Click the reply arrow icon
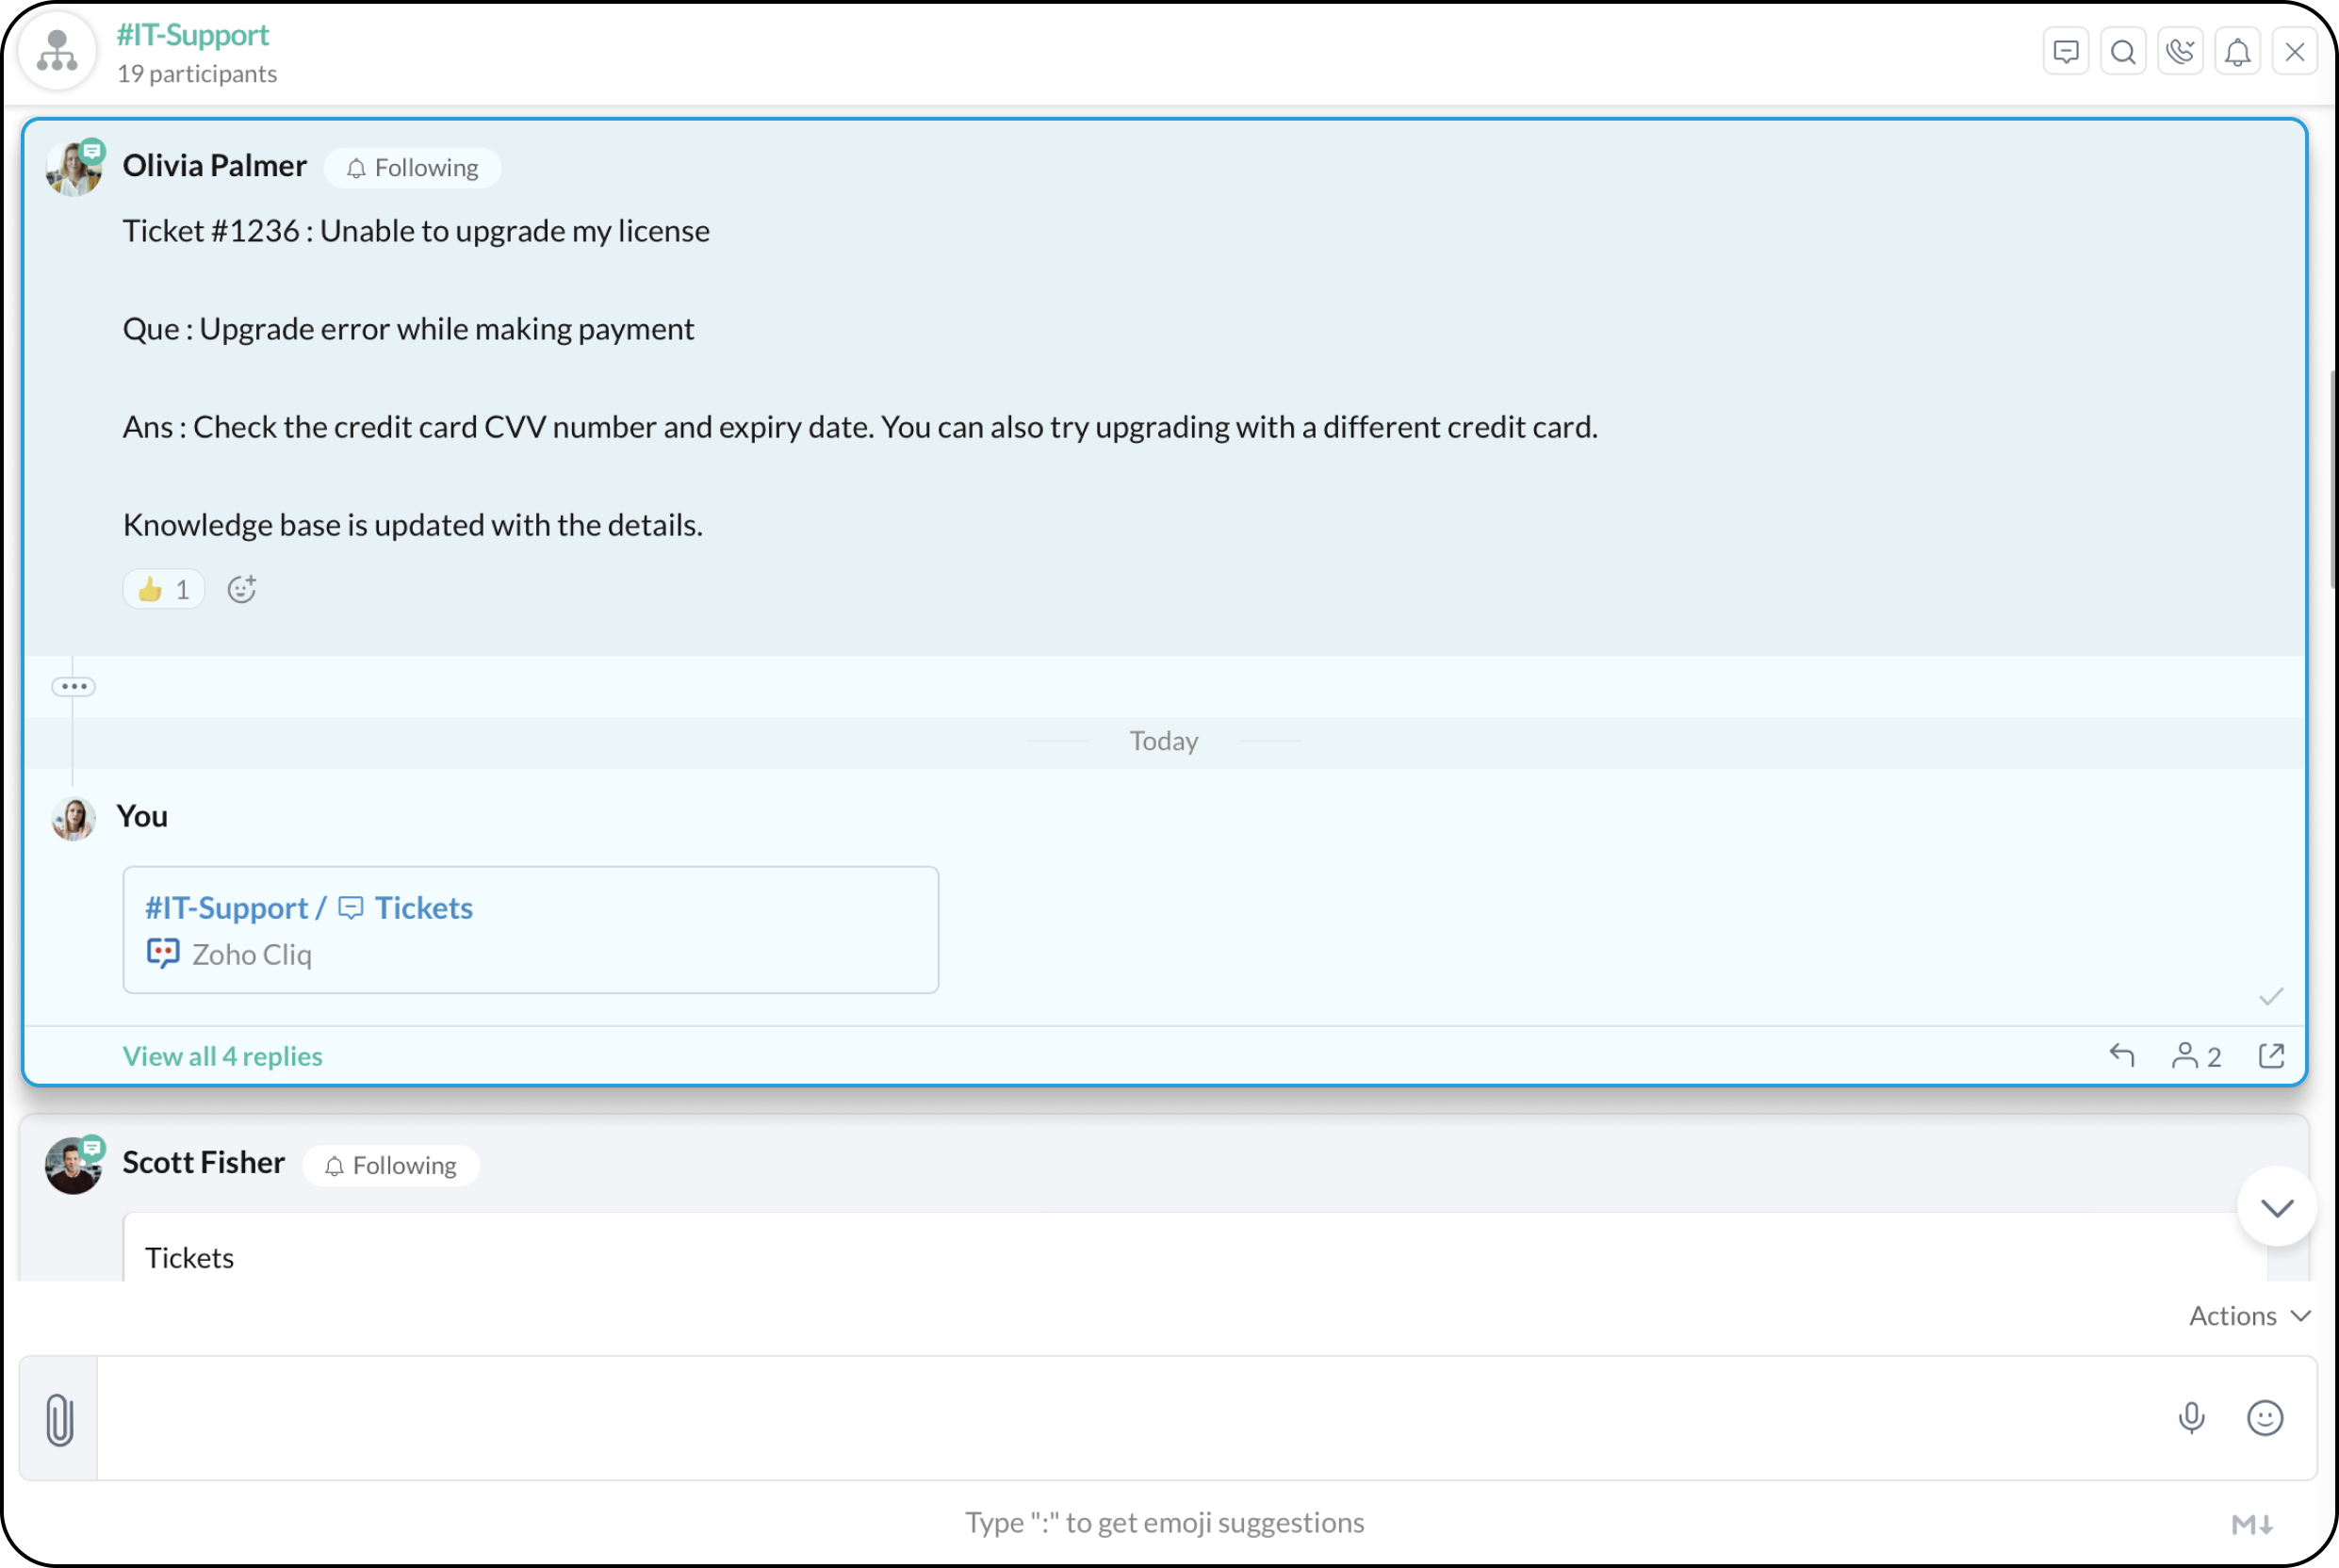Viewport: 2339px width, 1568px height. pyautogui.click(x=2121, y=1055)
